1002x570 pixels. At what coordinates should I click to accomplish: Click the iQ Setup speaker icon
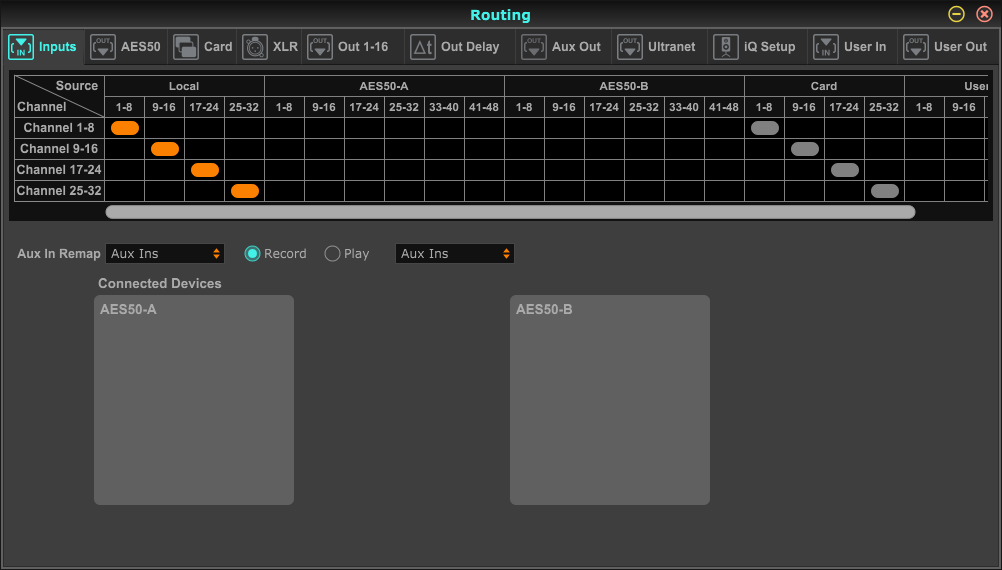(x=726, y=47)
